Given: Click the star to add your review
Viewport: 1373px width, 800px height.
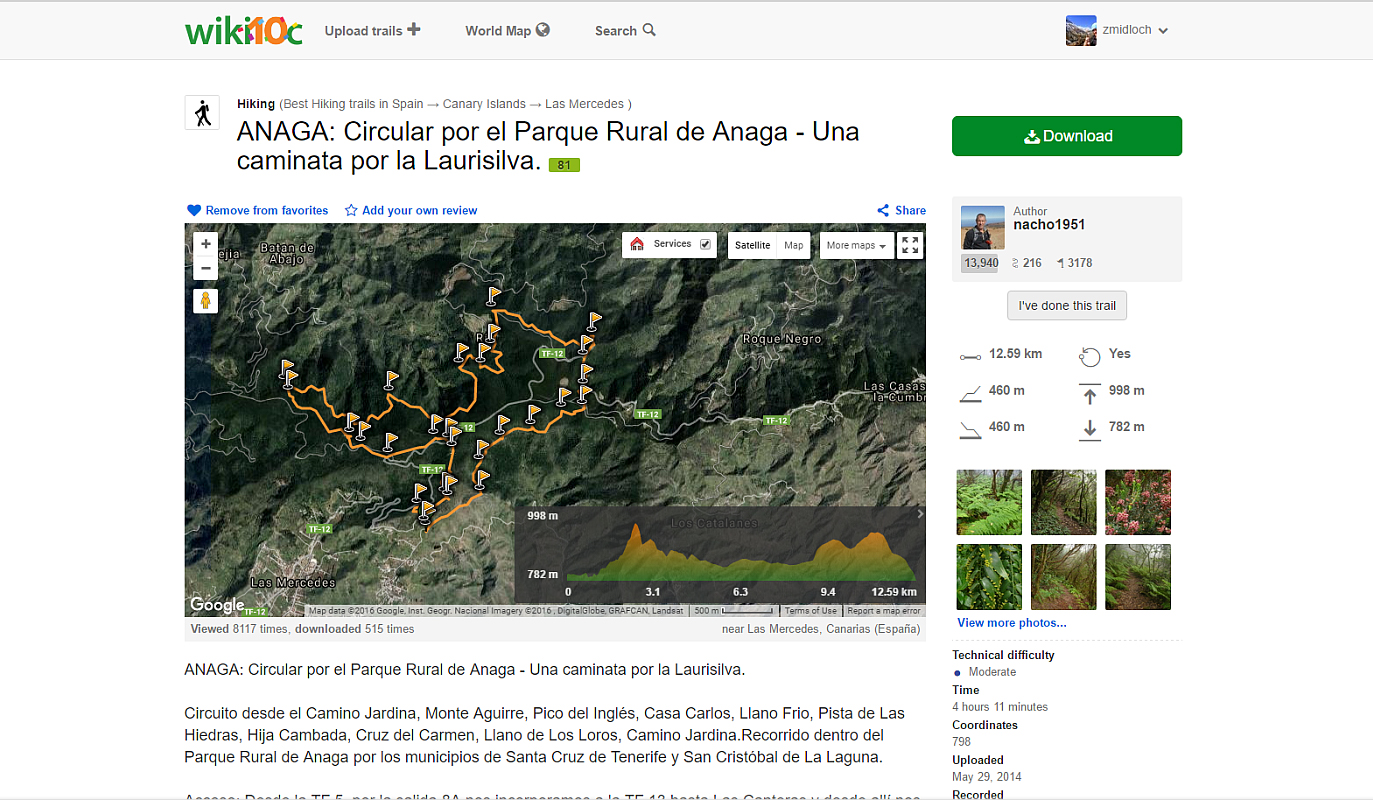Looking at the screenshot, I should pyautogui.click(x=351, y=211).
